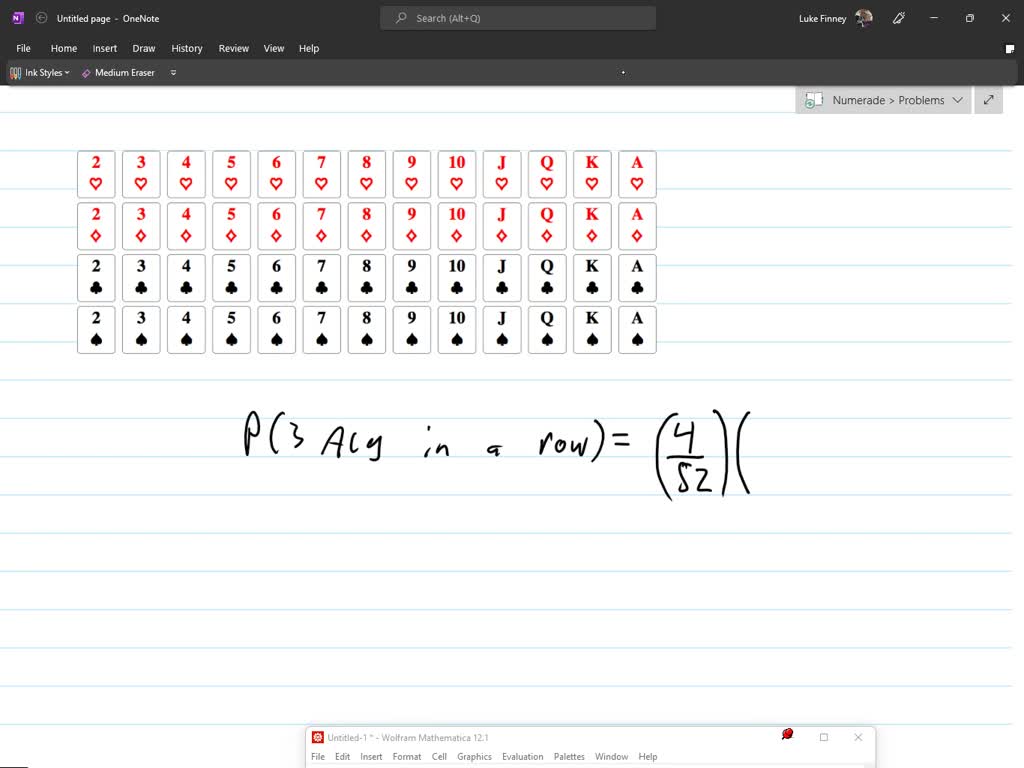Click the back navigation arrow
Image resolution: width=1024 pixels, height=768 pixels.
click(40, 17)
